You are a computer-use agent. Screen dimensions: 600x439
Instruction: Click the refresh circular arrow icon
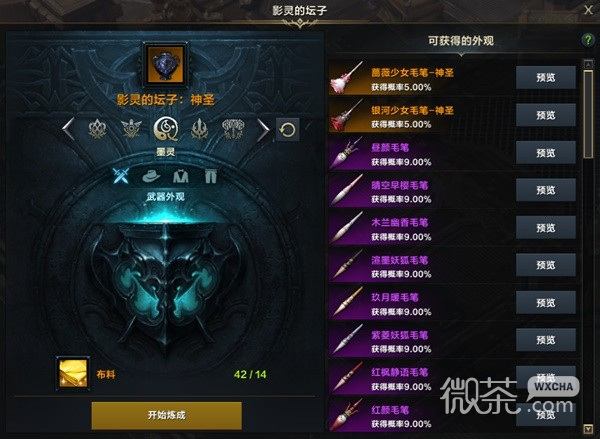(x=287, y=130)
